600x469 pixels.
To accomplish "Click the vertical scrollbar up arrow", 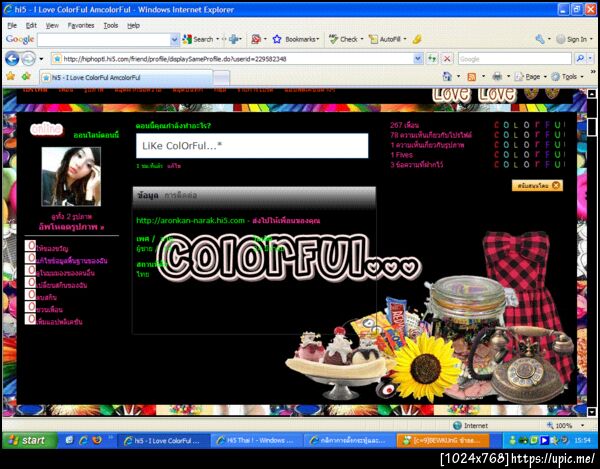I will coord(592,93).
